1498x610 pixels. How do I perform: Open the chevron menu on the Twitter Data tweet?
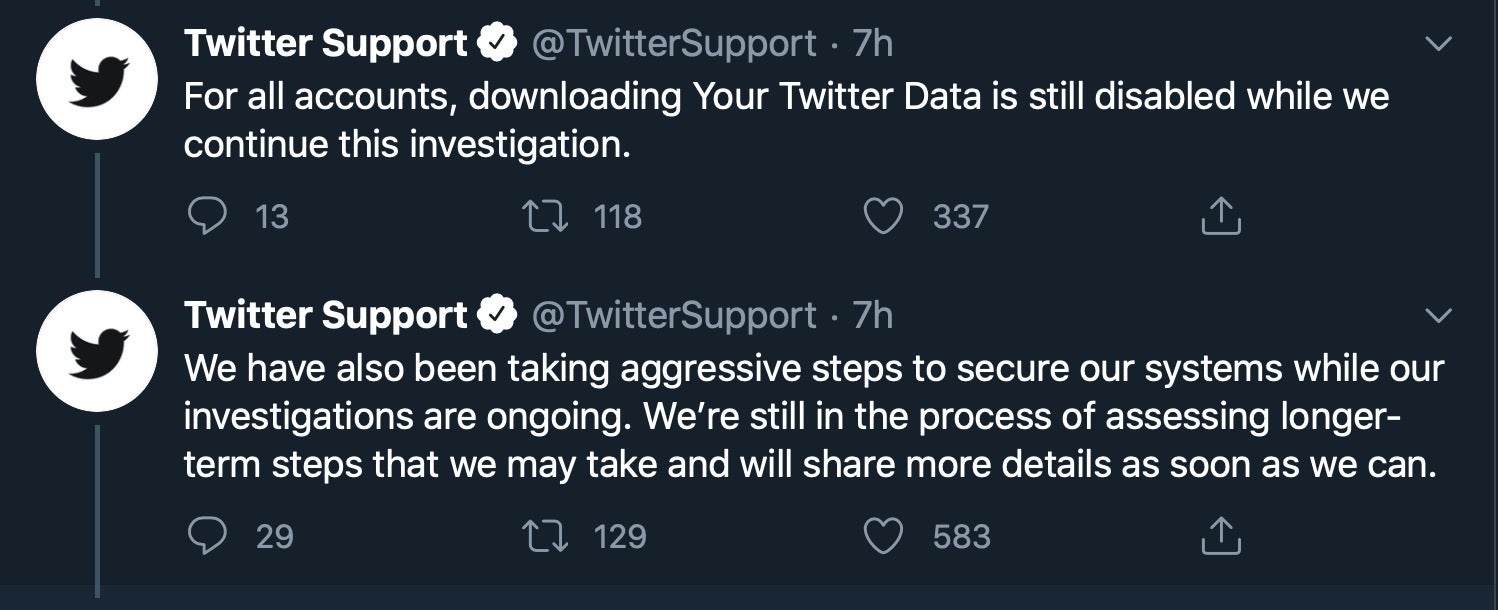point(1437,45)
